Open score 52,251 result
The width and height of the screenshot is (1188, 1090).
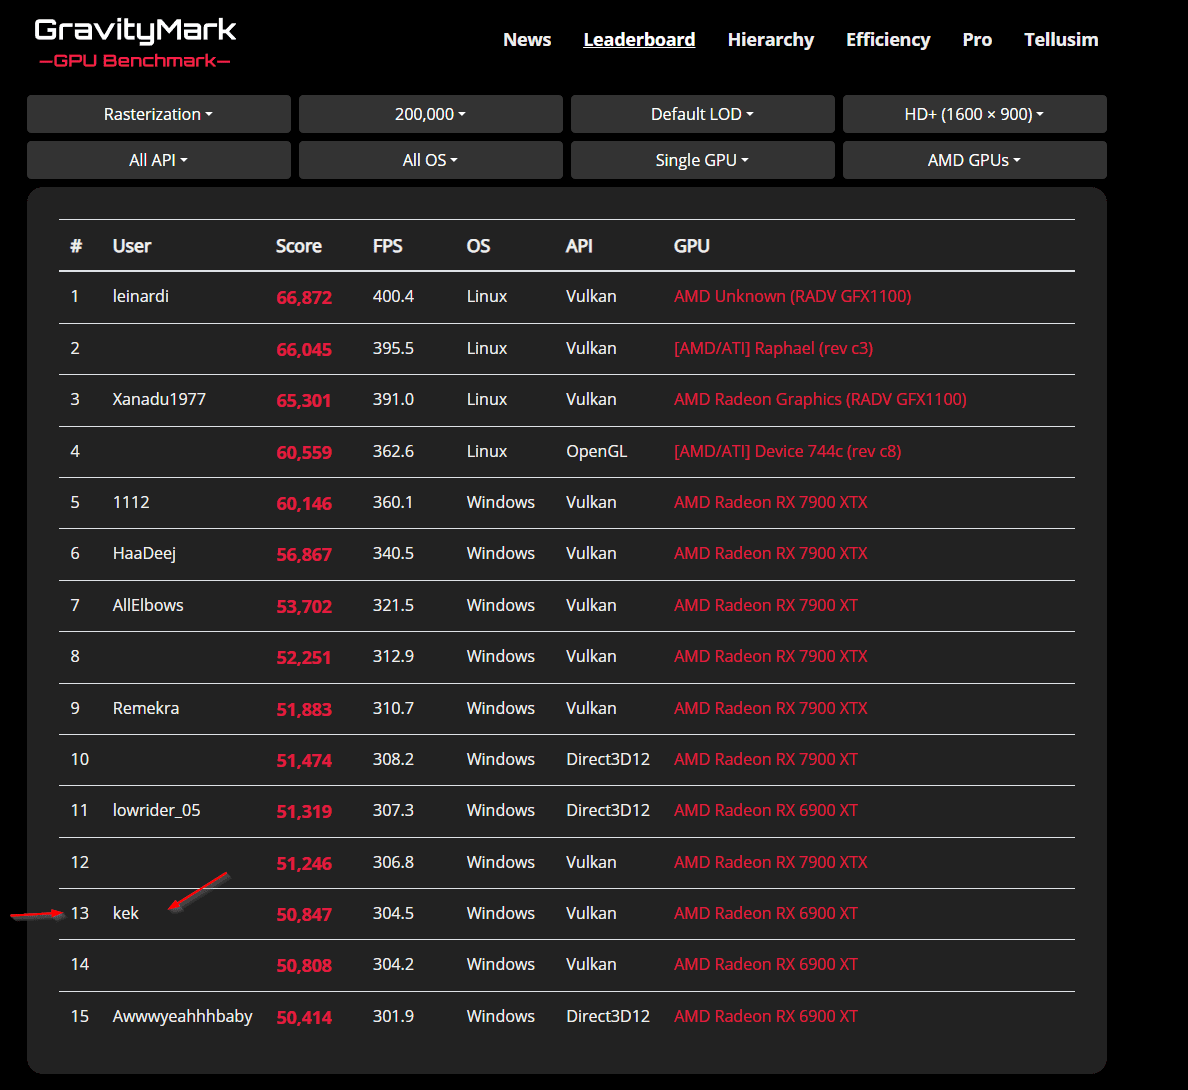(x=304, y=657)
